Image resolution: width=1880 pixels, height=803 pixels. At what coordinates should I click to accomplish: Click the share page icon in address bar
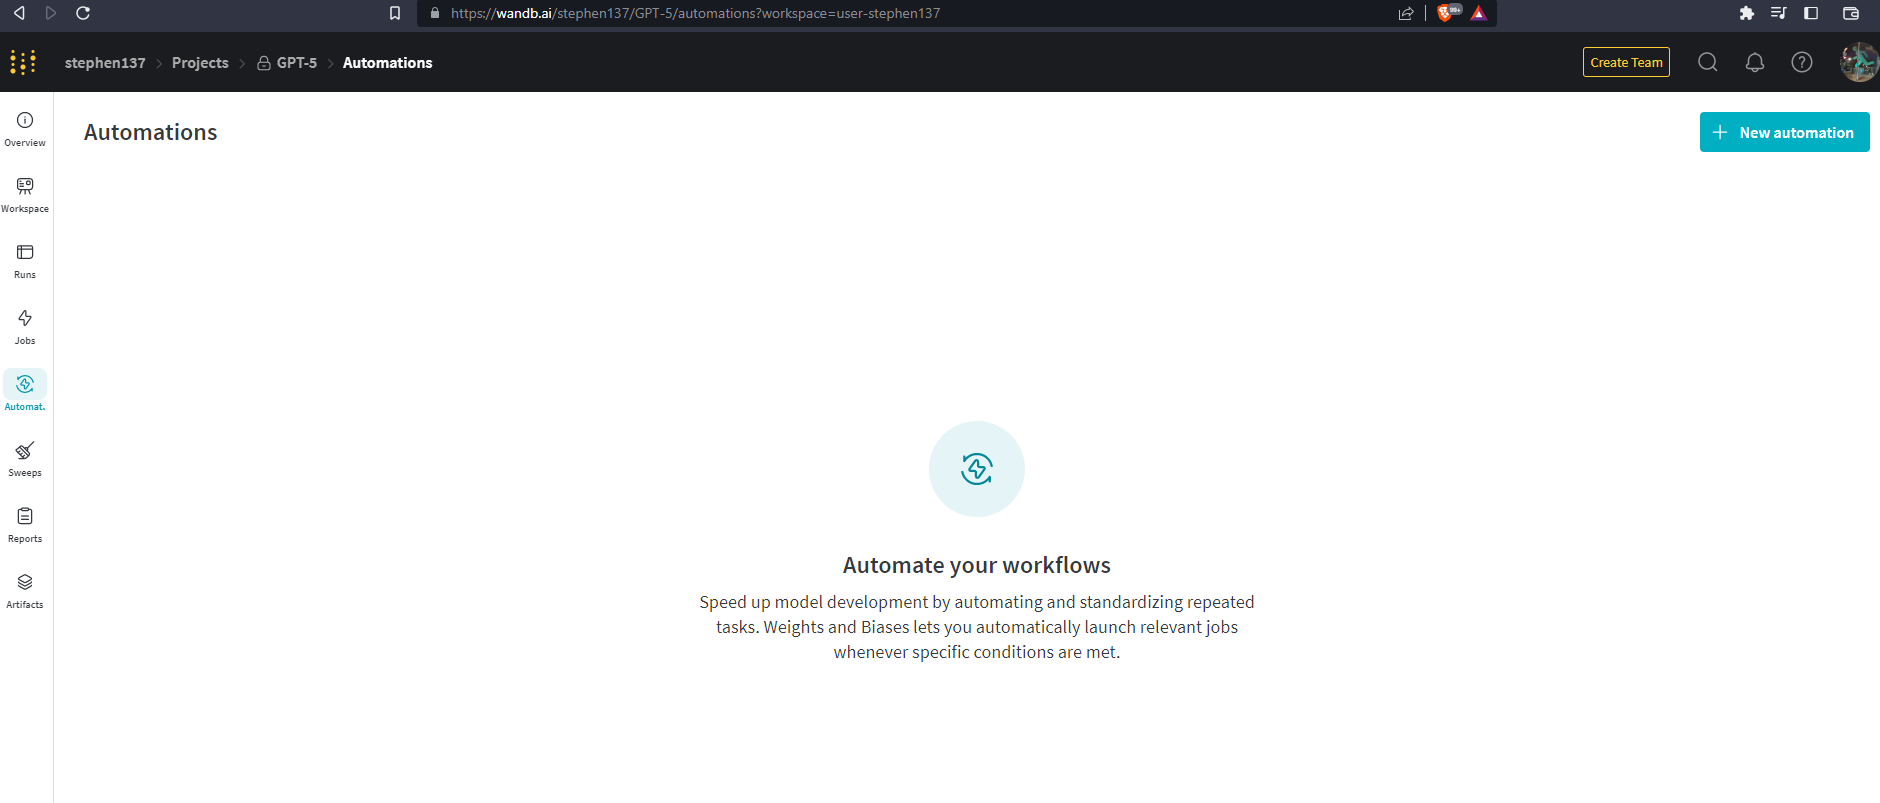[x=1406, y=13]
